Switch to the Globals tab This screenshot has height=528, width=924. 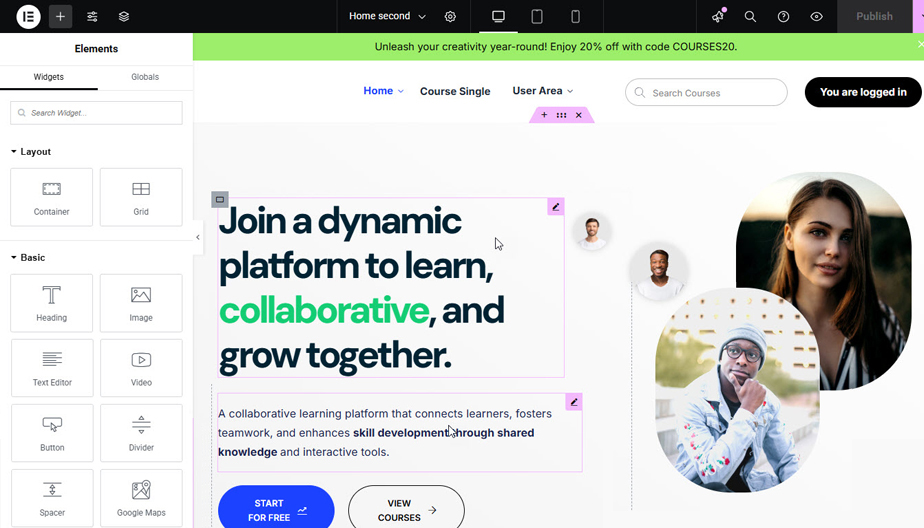pos(145,77)
